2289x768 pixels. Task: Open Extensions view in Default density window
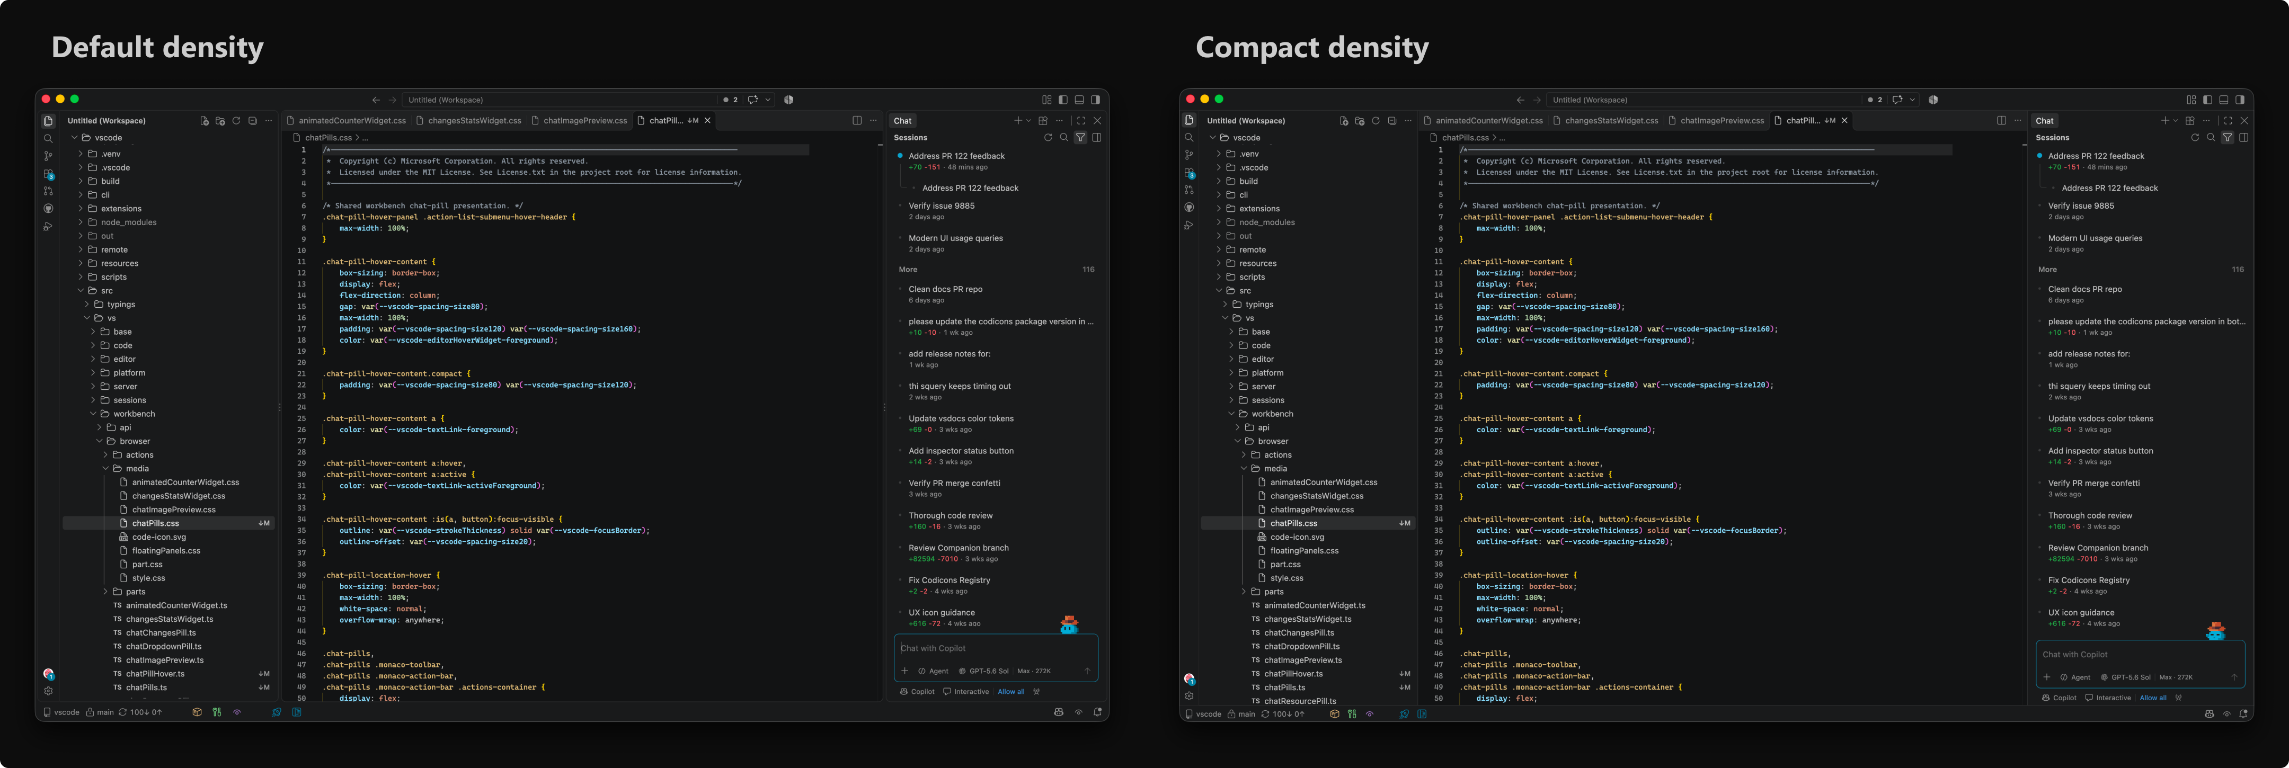[x=47, y=173]
